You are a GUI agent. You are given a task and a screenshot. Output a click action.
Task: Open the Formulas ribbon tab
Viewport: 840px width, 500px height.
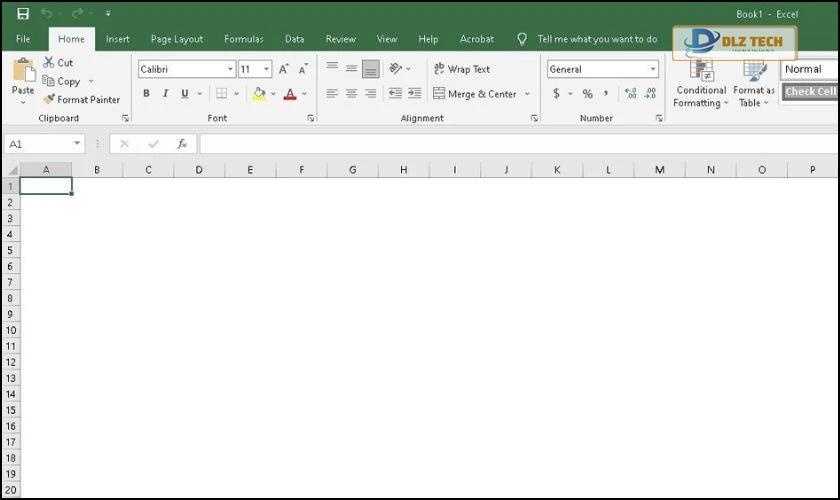[x=244, y=39]
